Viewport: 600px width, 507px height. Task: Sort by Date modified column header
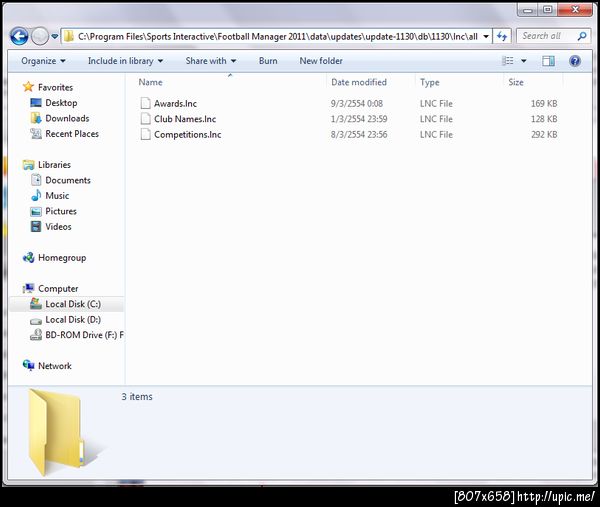(x=359, y=82)
